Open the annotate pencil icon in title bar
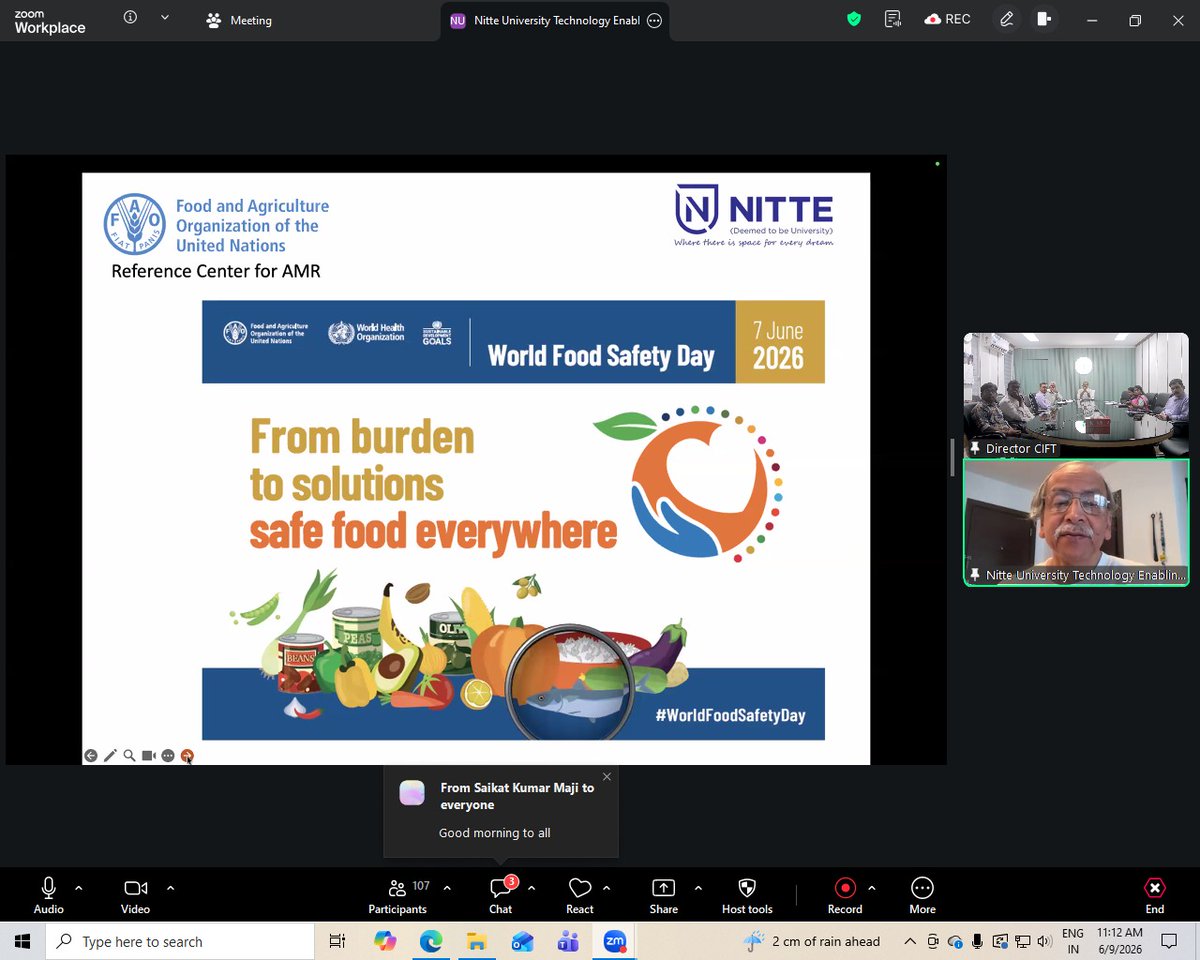Screen dimensions: 1200x960 tap(1006, 19)
